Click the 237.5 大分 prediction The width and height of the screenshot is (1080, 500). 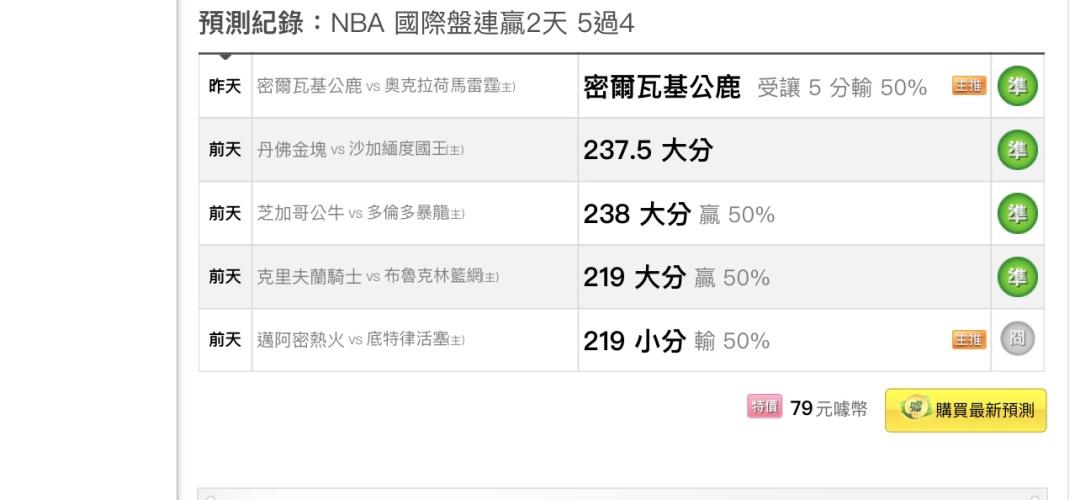648,150
